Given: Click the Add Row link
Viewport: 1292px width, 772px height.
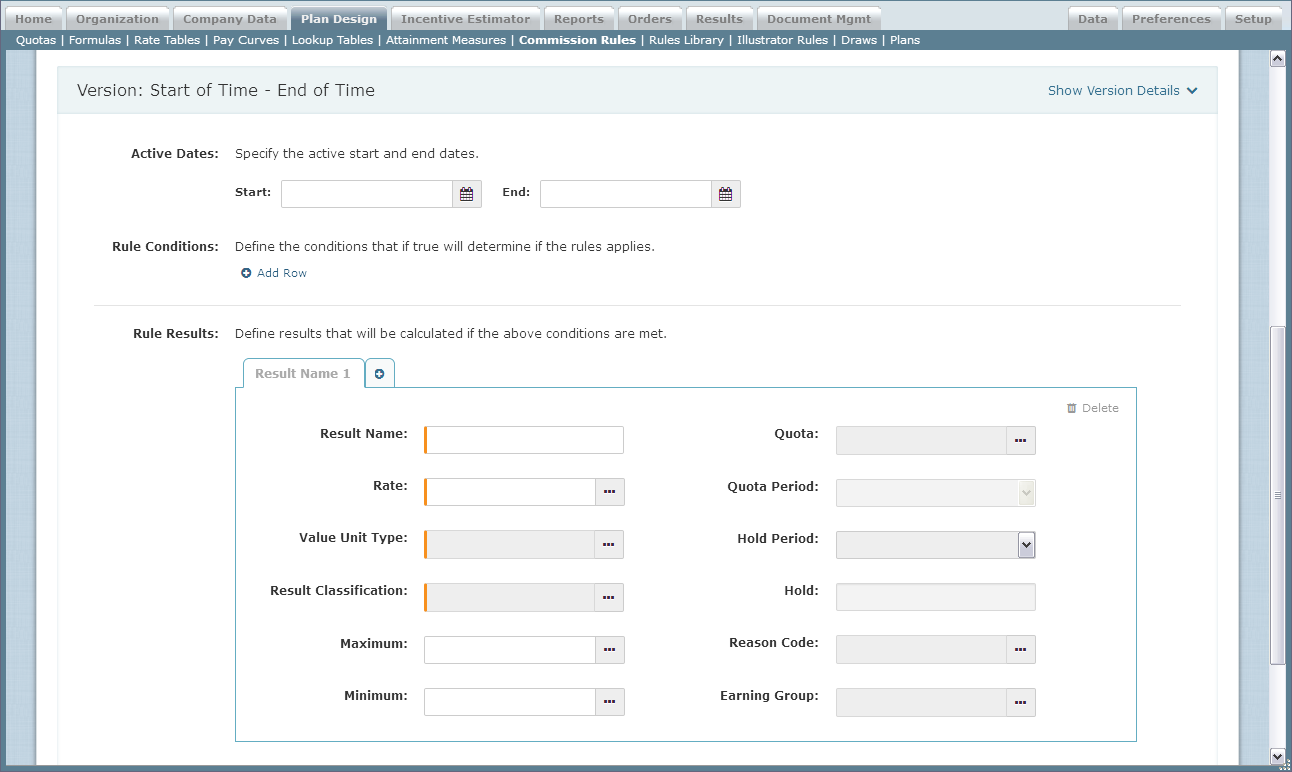Looking at the screenshot, I should (281, 273).
